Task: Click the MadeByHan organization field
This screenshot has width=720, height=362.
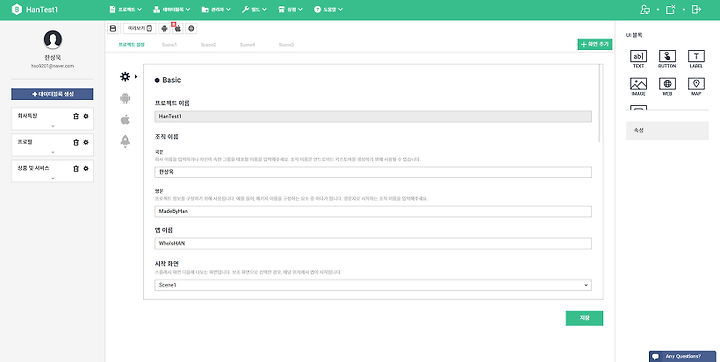Action: 373,211
